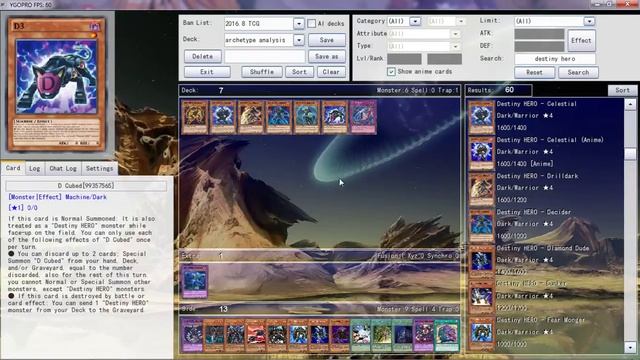Click the Sort button above the results list
The width and height of the screenshot is (640, 360).
[x=622, y=90]
